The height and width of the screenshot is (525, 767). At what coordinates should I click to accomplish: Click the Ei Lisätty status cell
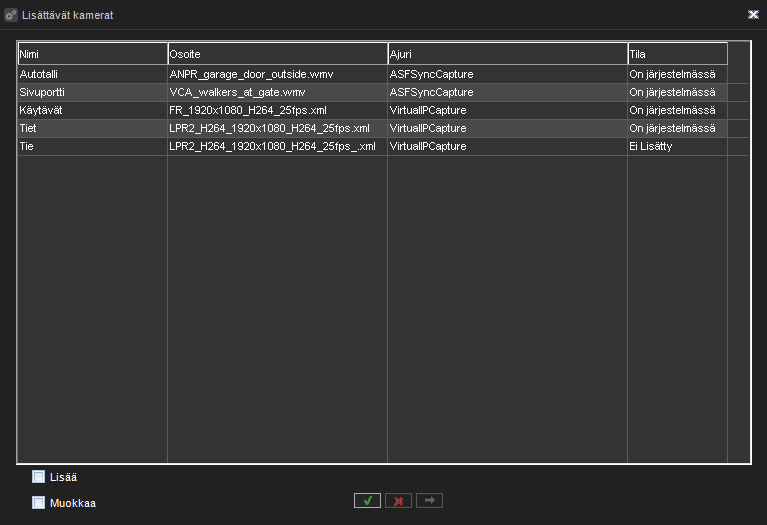point(677,146)
